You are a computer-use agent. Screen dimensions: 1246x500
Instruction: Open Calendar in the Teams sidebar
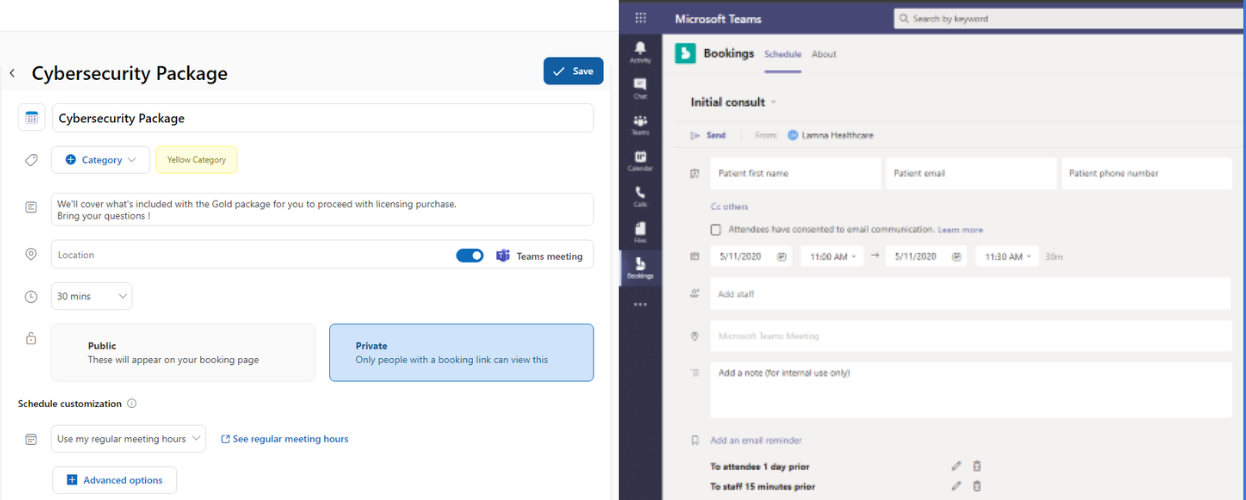tap(640, 160)
